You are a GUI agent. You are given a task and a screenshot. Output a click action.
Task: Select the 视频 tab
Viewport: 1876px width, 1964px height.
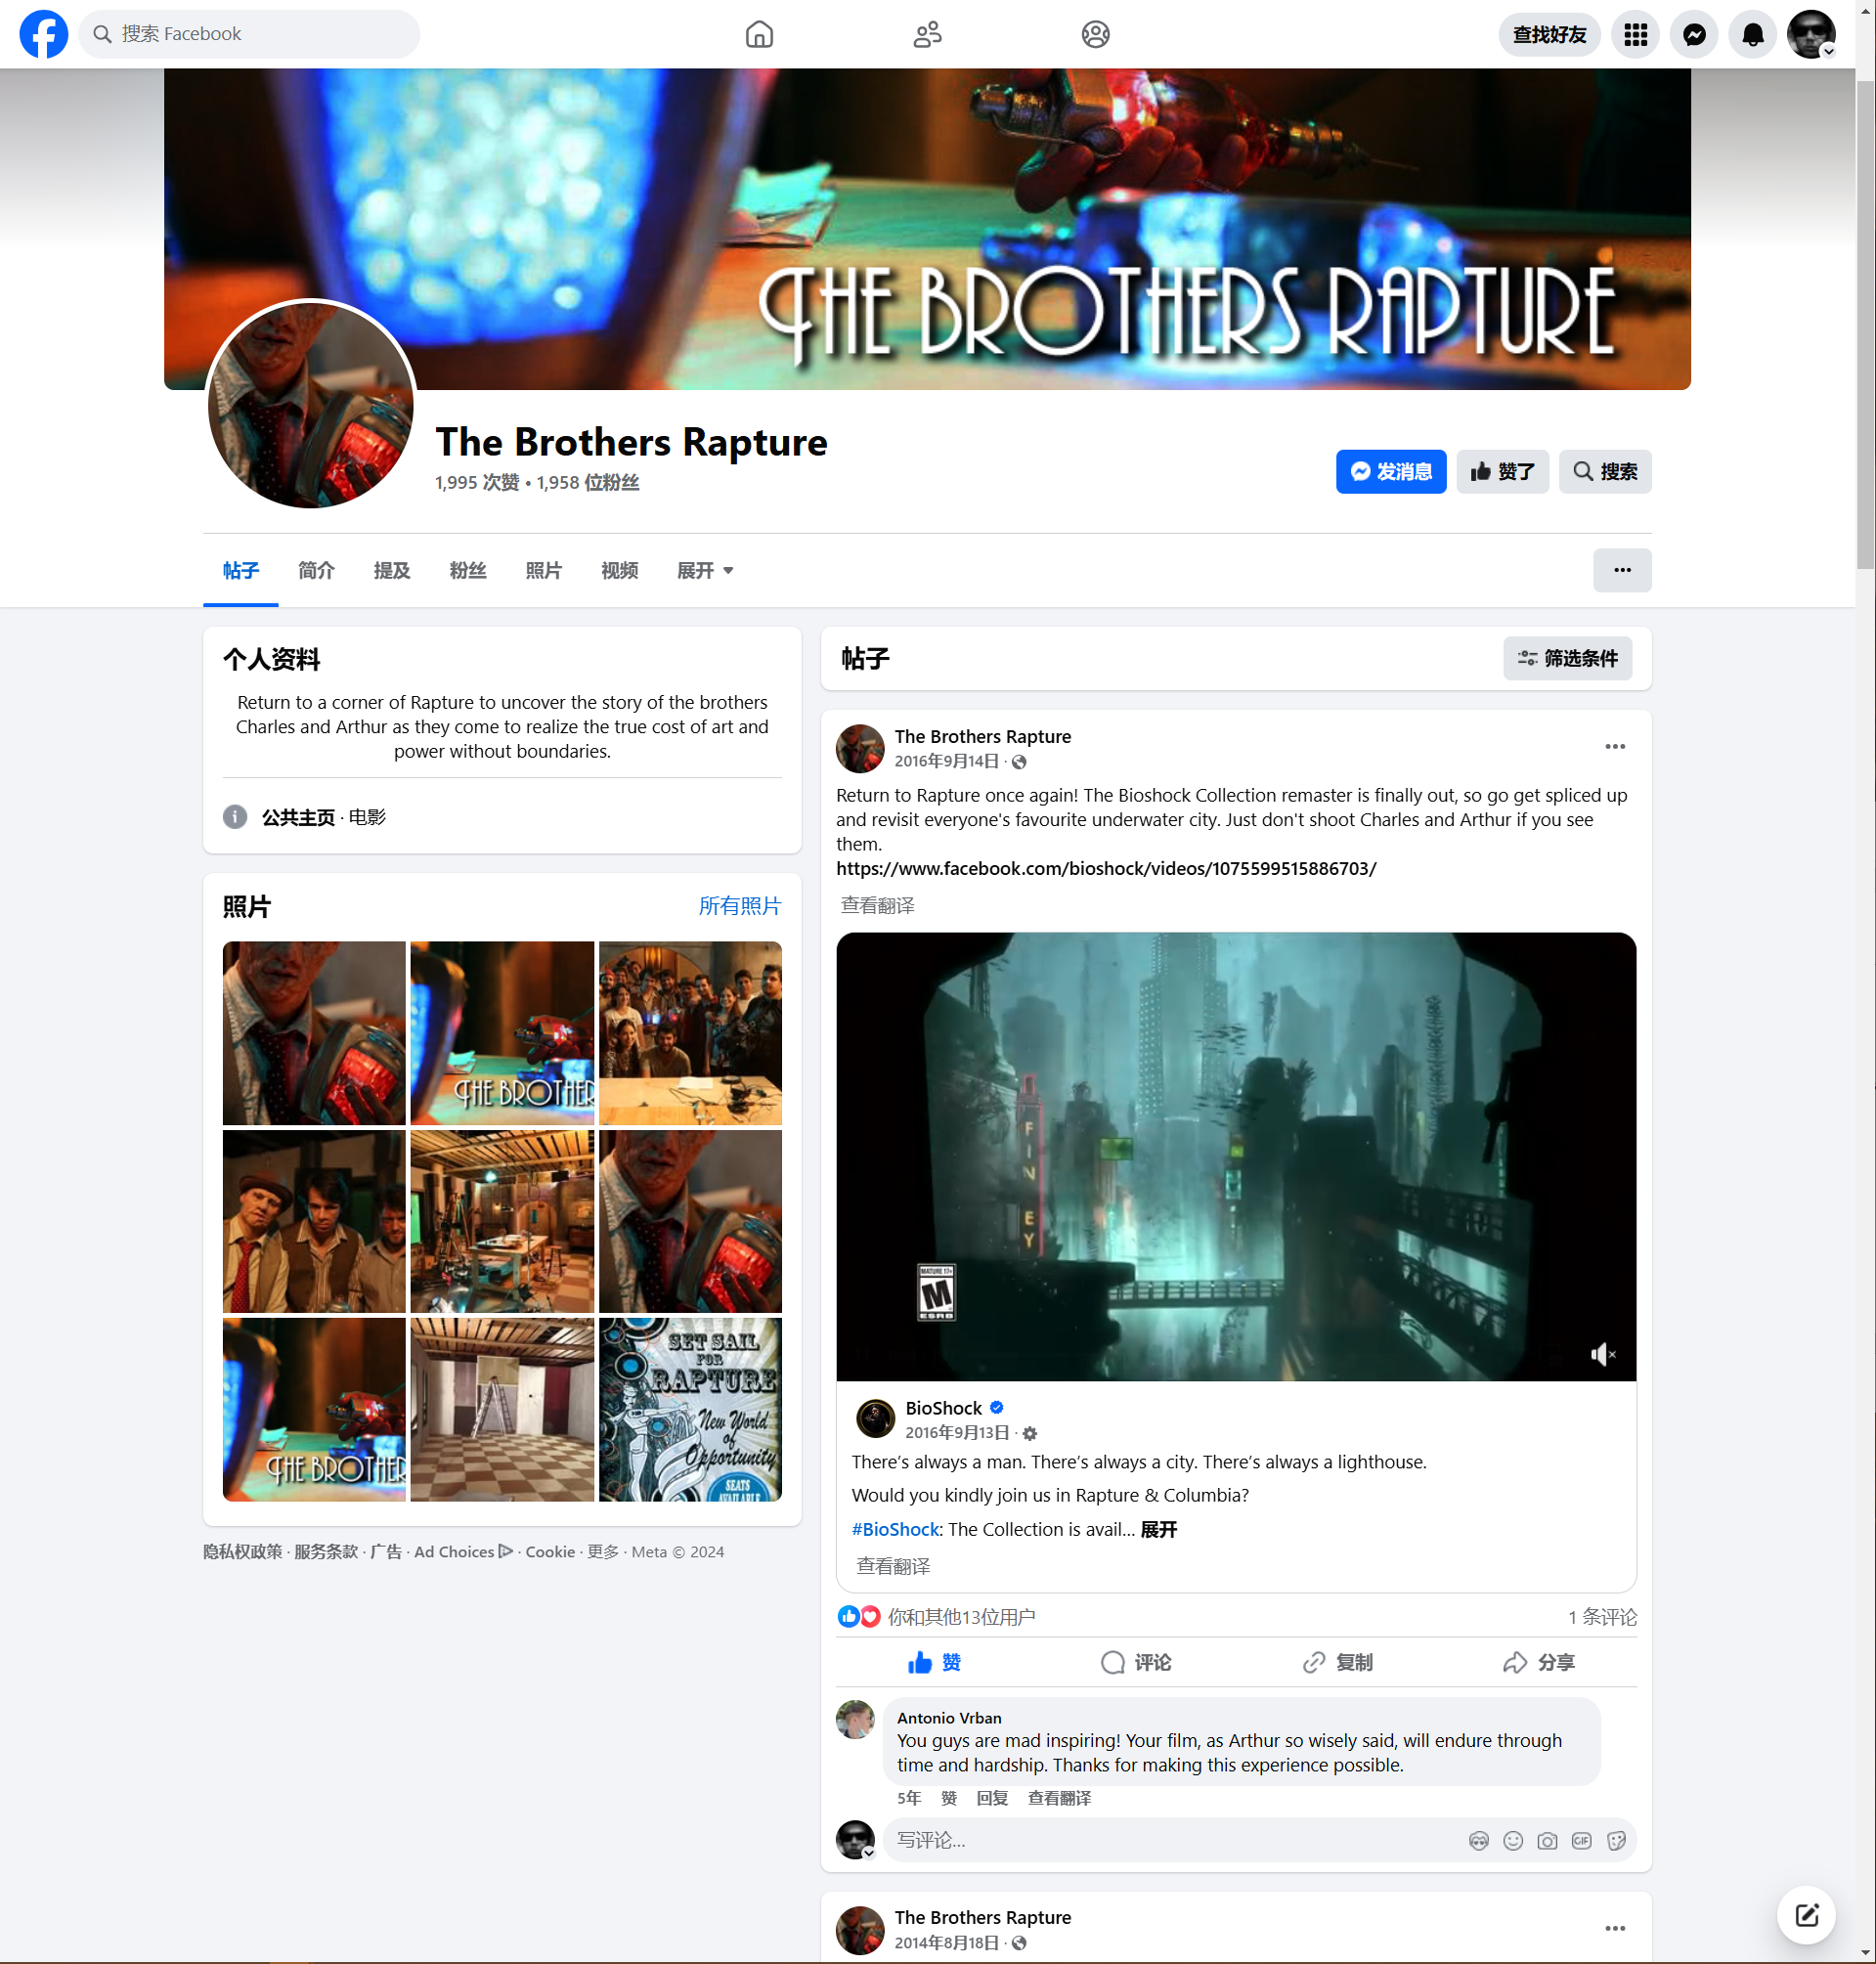(x=620, y=570)
